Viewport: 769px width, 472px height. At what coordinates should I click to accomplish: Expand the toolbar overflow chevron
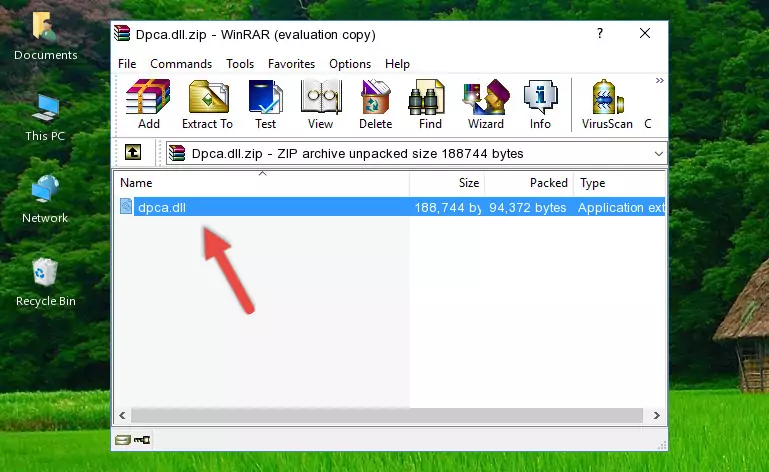pos(660,80)
